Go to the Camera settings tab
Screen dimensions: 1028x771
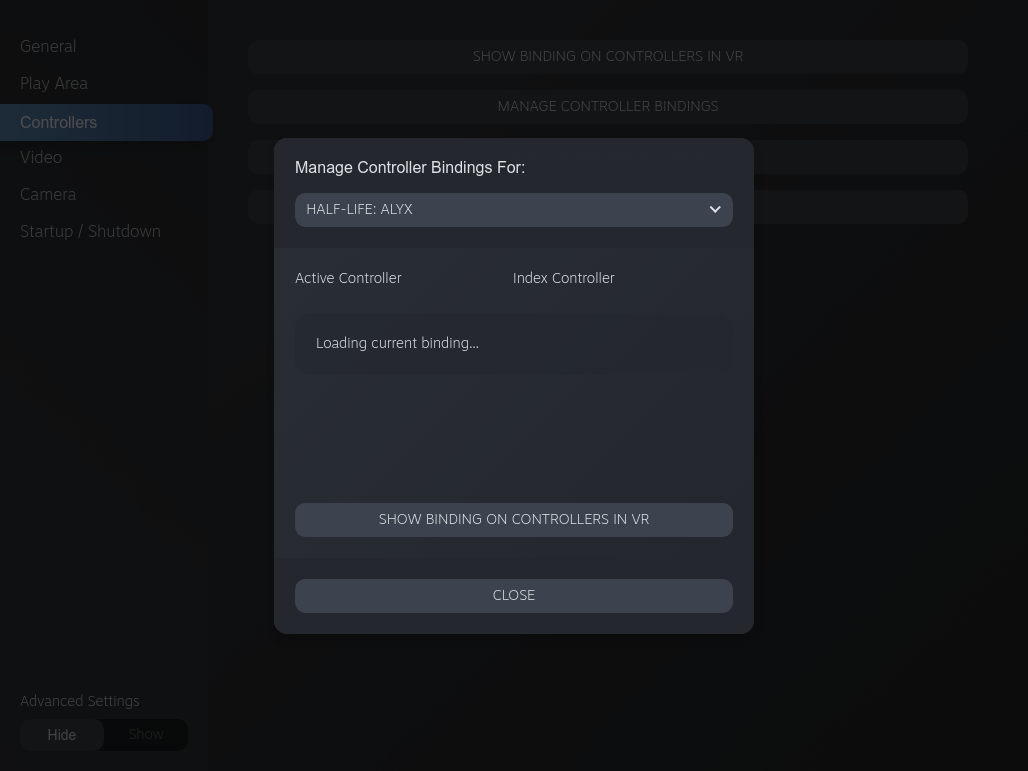coord(48,195)
